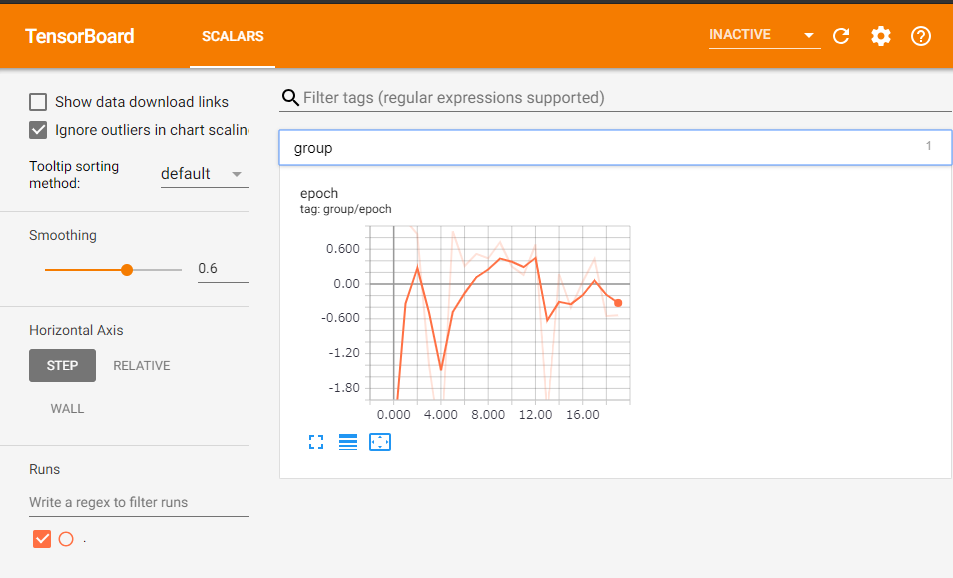
Task: Adjust the smoothing slider
Action: [x=126, y=269]
